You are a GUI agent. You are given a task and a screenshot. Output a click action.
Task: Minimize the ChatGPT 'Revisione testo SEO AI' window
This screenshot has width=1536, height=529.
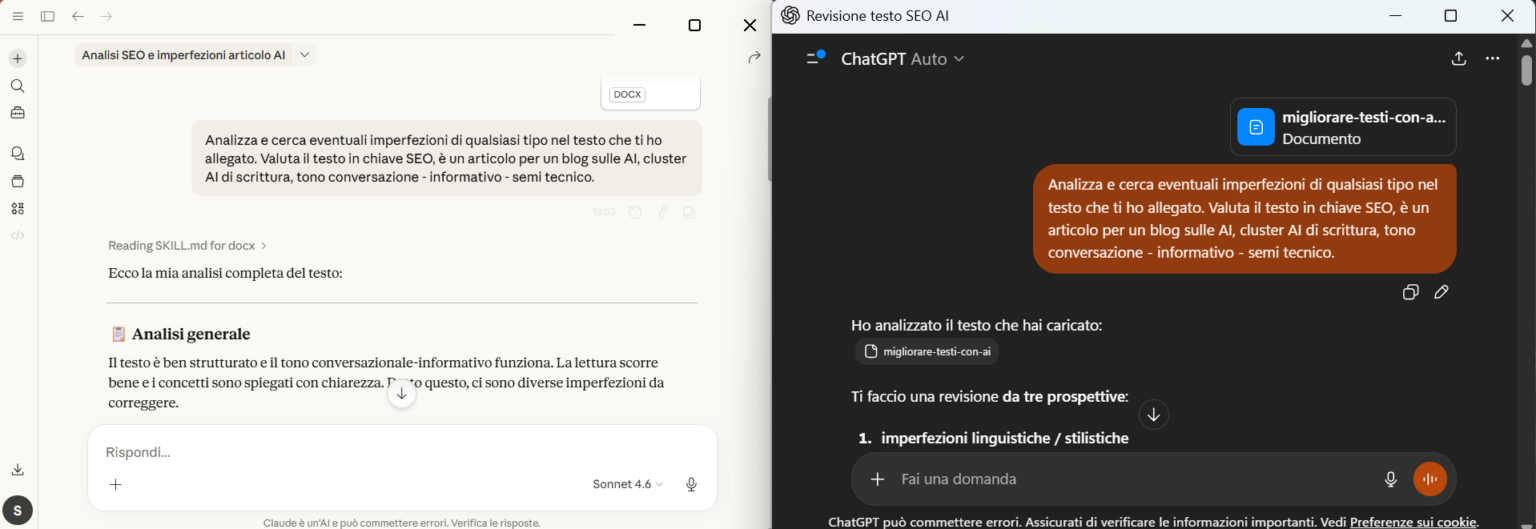(x=1394, y=15)
